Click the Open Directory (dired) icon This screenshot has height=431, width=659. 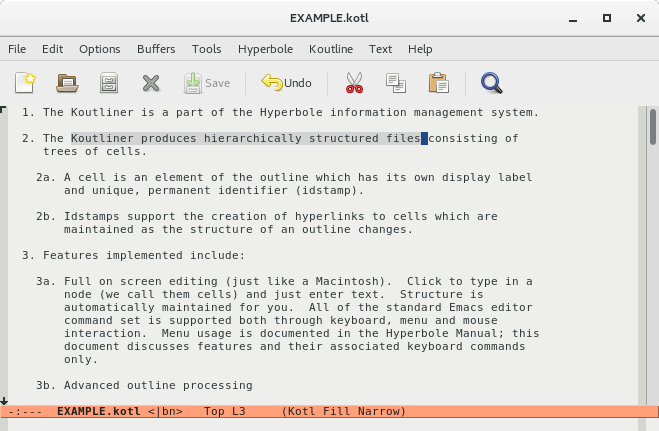(109, 83)
